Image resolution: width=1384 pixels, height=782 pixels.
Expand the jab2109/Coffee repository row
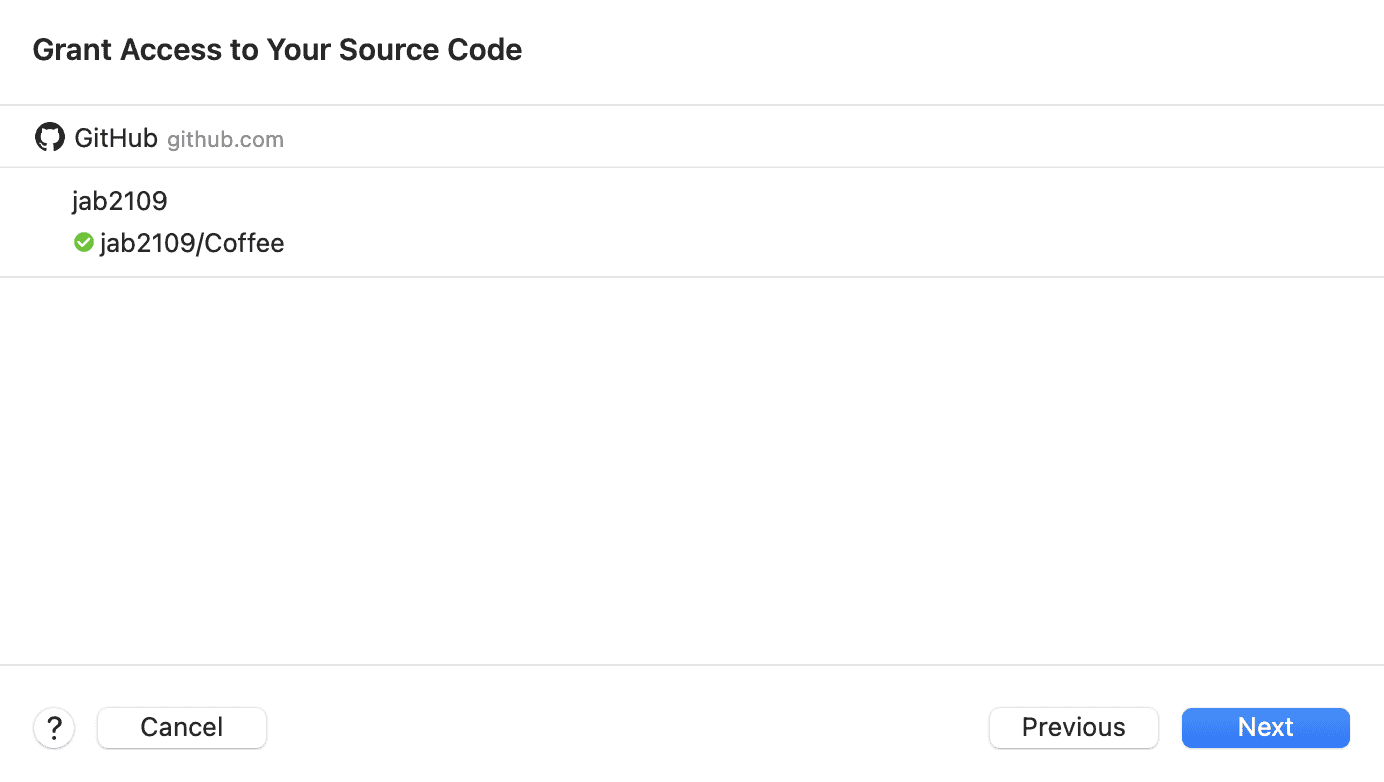coord(192,242)
